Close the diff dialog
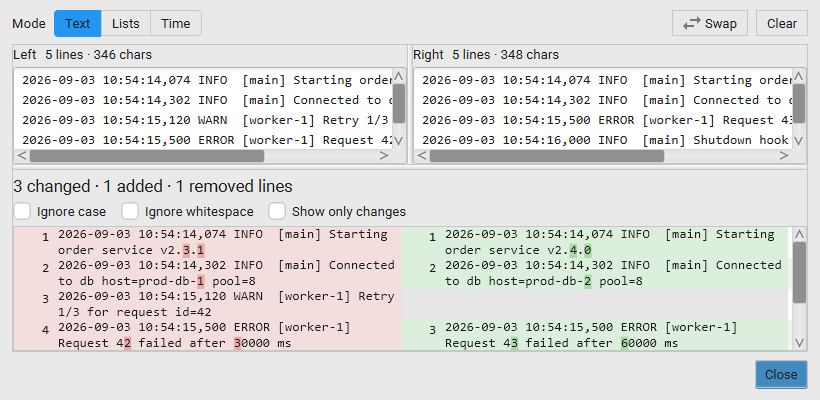Image resolution: width=820 pixels, height=400 pixels. (781, 374)
